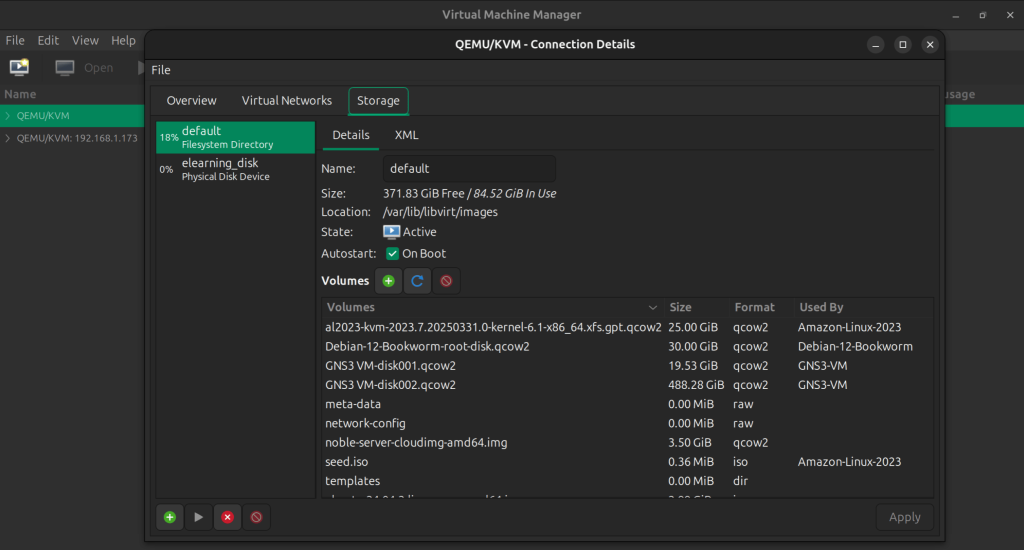Viewport: 1024px width, 550px height.
Task: Delete the selected storage pool
Action: pyautogui.click(x=256, y=517)
